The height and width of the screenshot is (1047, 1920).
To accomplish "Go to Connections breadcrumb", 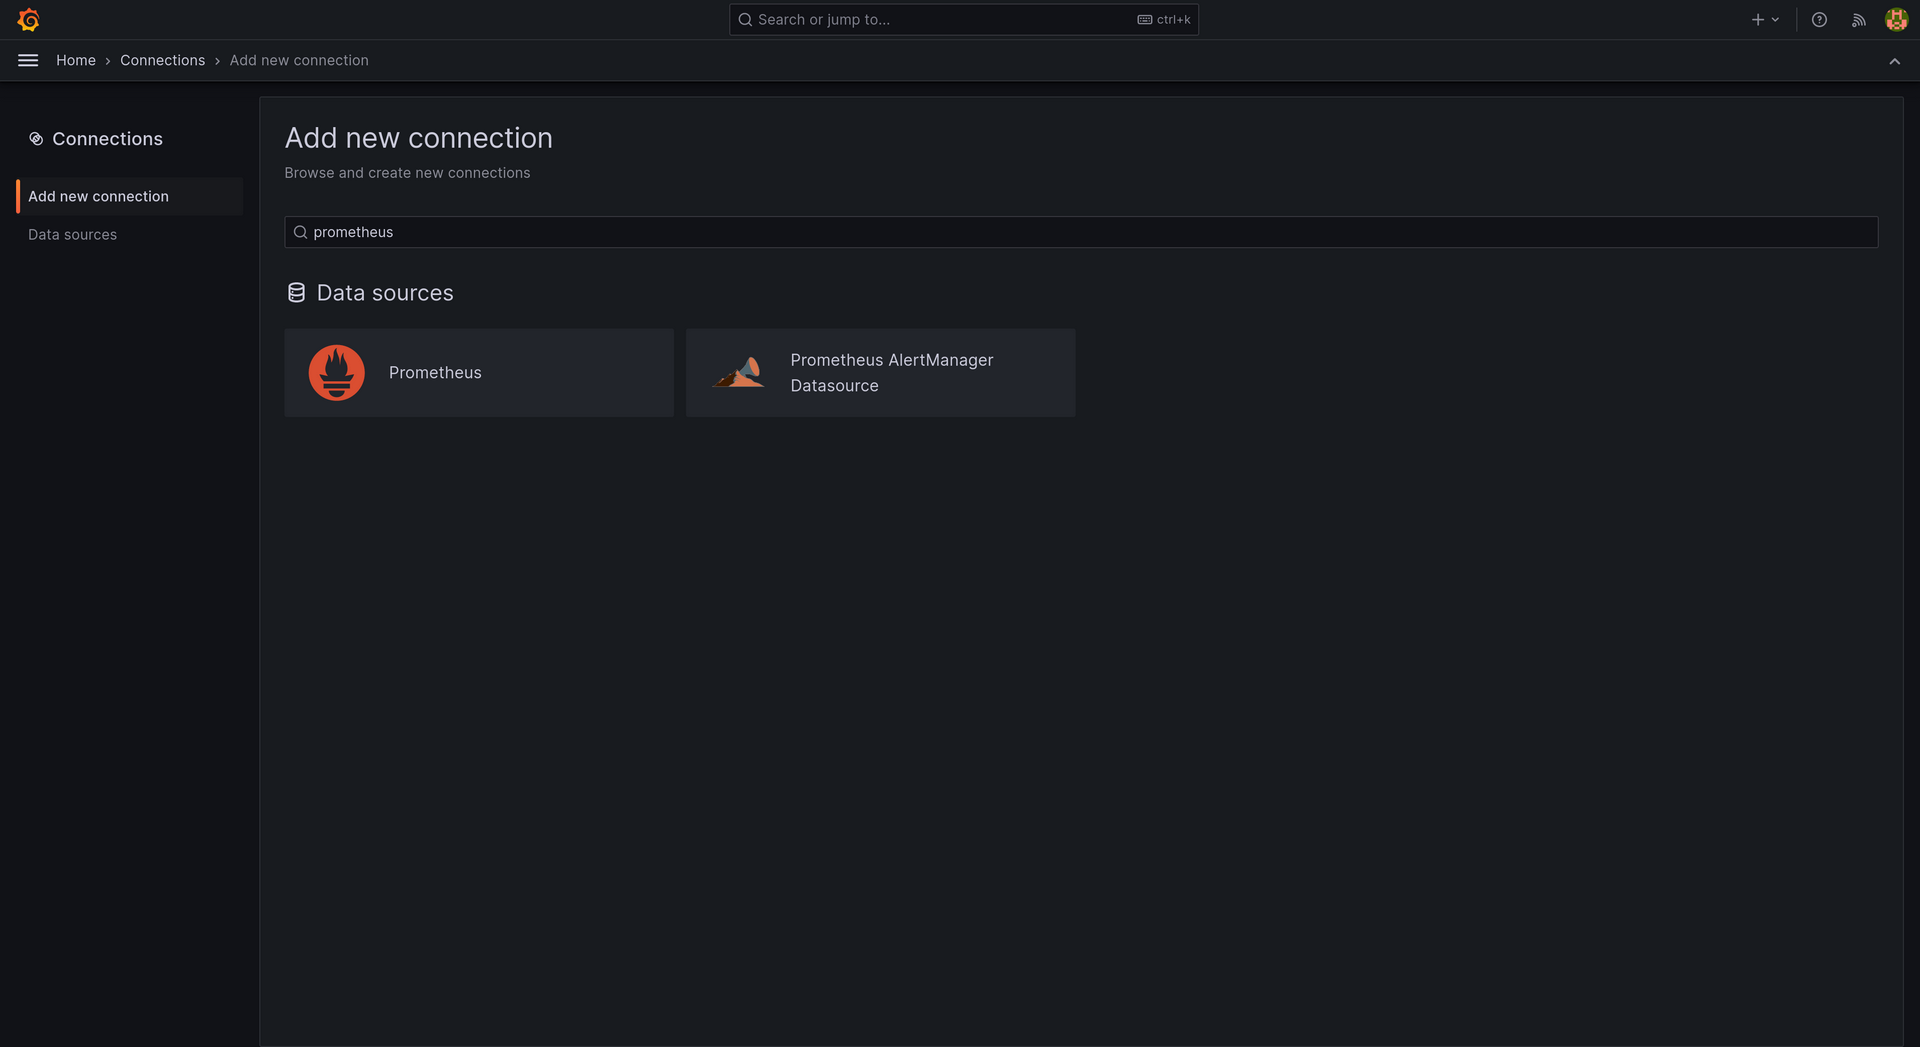I will (162, 60).
